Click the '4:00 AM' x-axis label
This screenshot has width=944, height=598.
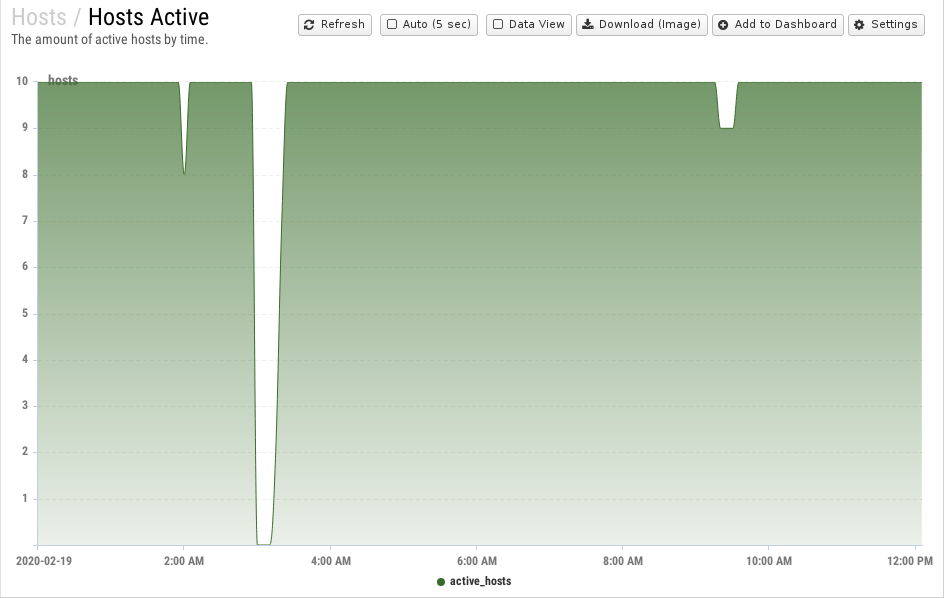coord(331,561)
